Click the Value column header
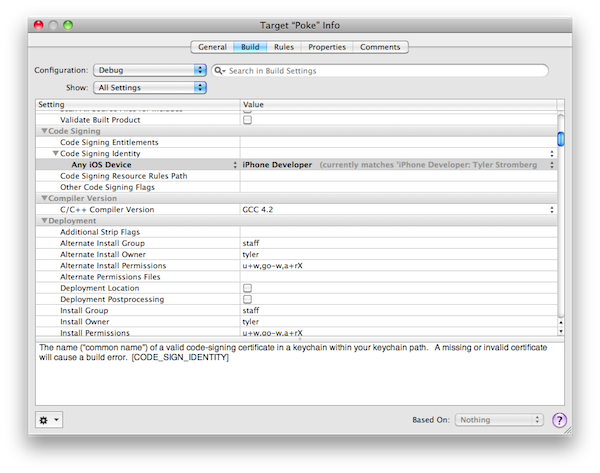Viewport: 600px width, 473px height. click(x=398, y=104)
